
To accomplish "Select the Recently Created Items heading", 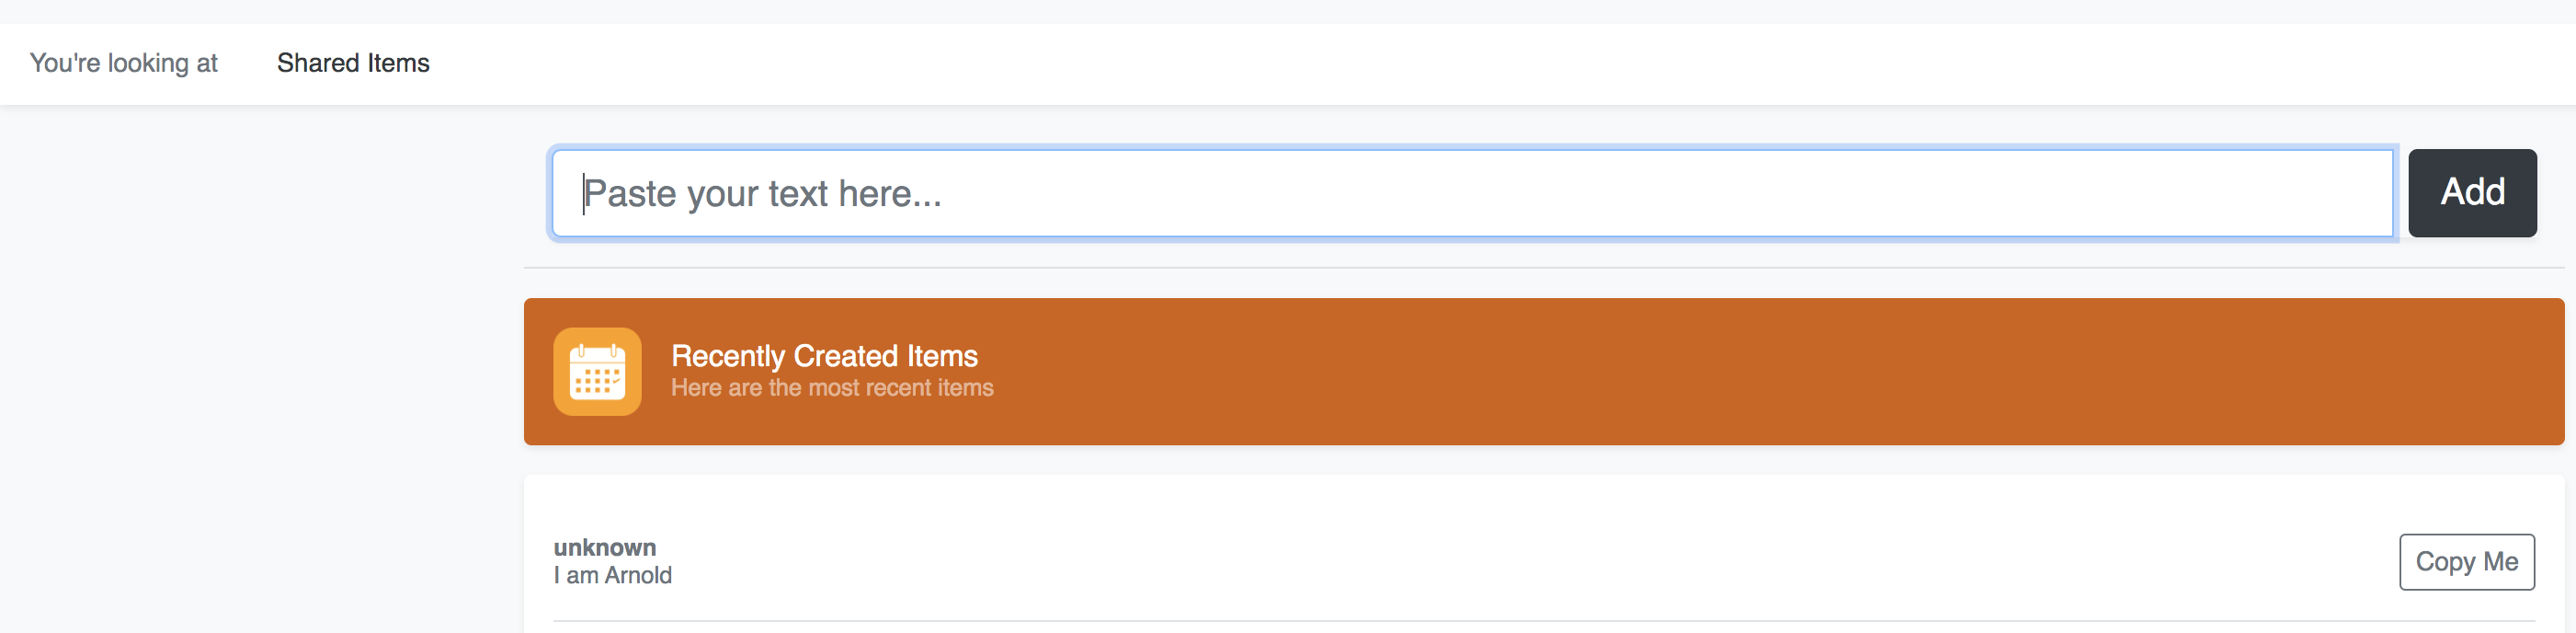I will coord(824,356).
